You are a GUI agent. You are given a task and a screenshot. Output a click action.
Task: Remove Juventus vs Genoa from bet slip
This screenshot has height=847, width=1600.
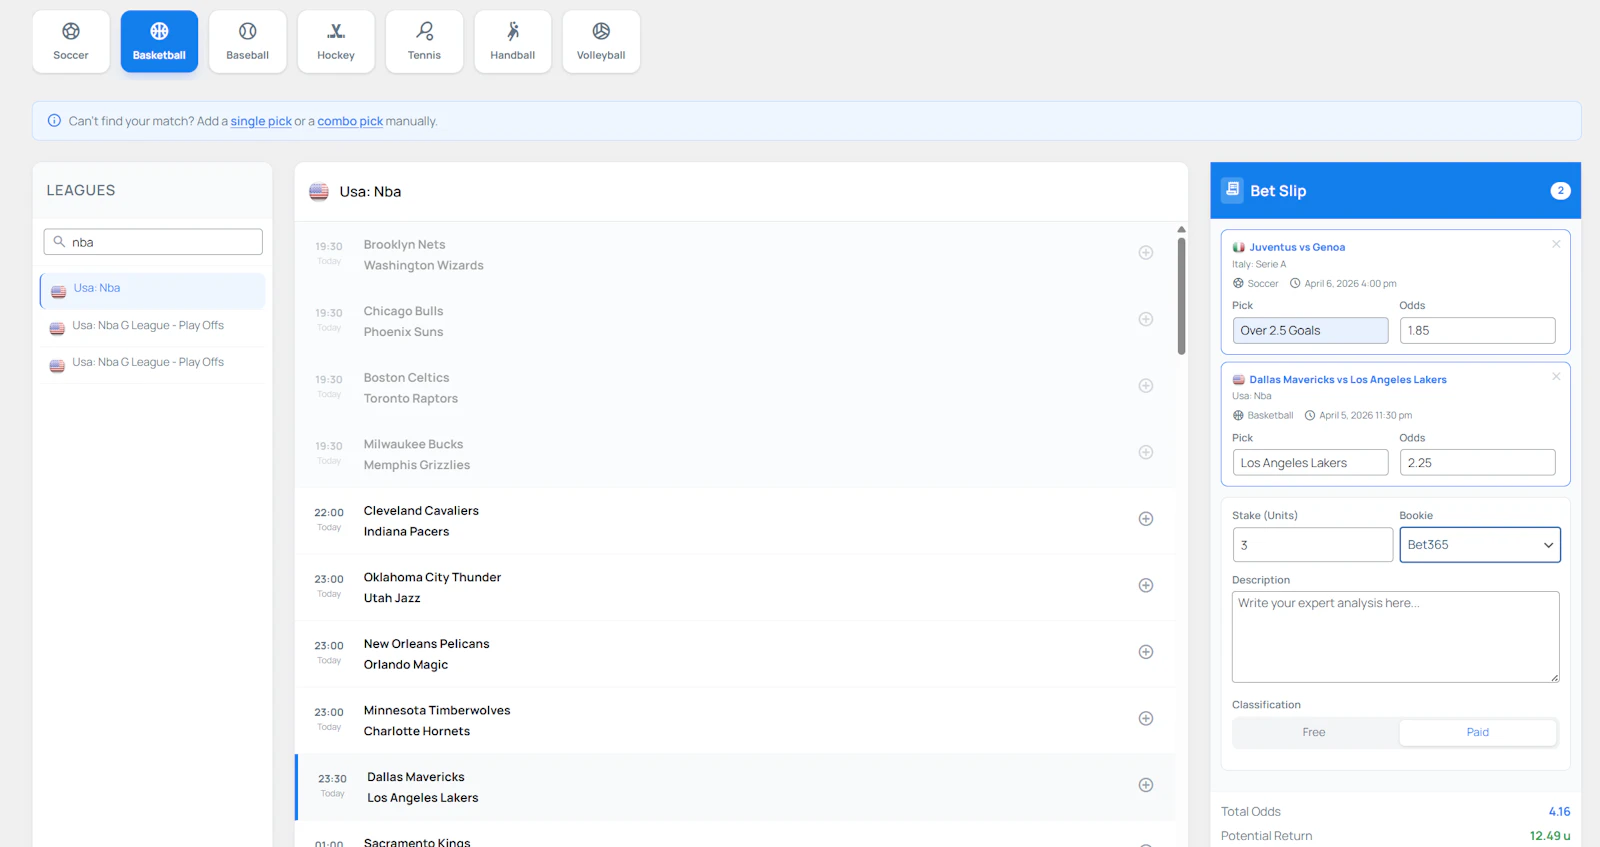pos(1556,244)
